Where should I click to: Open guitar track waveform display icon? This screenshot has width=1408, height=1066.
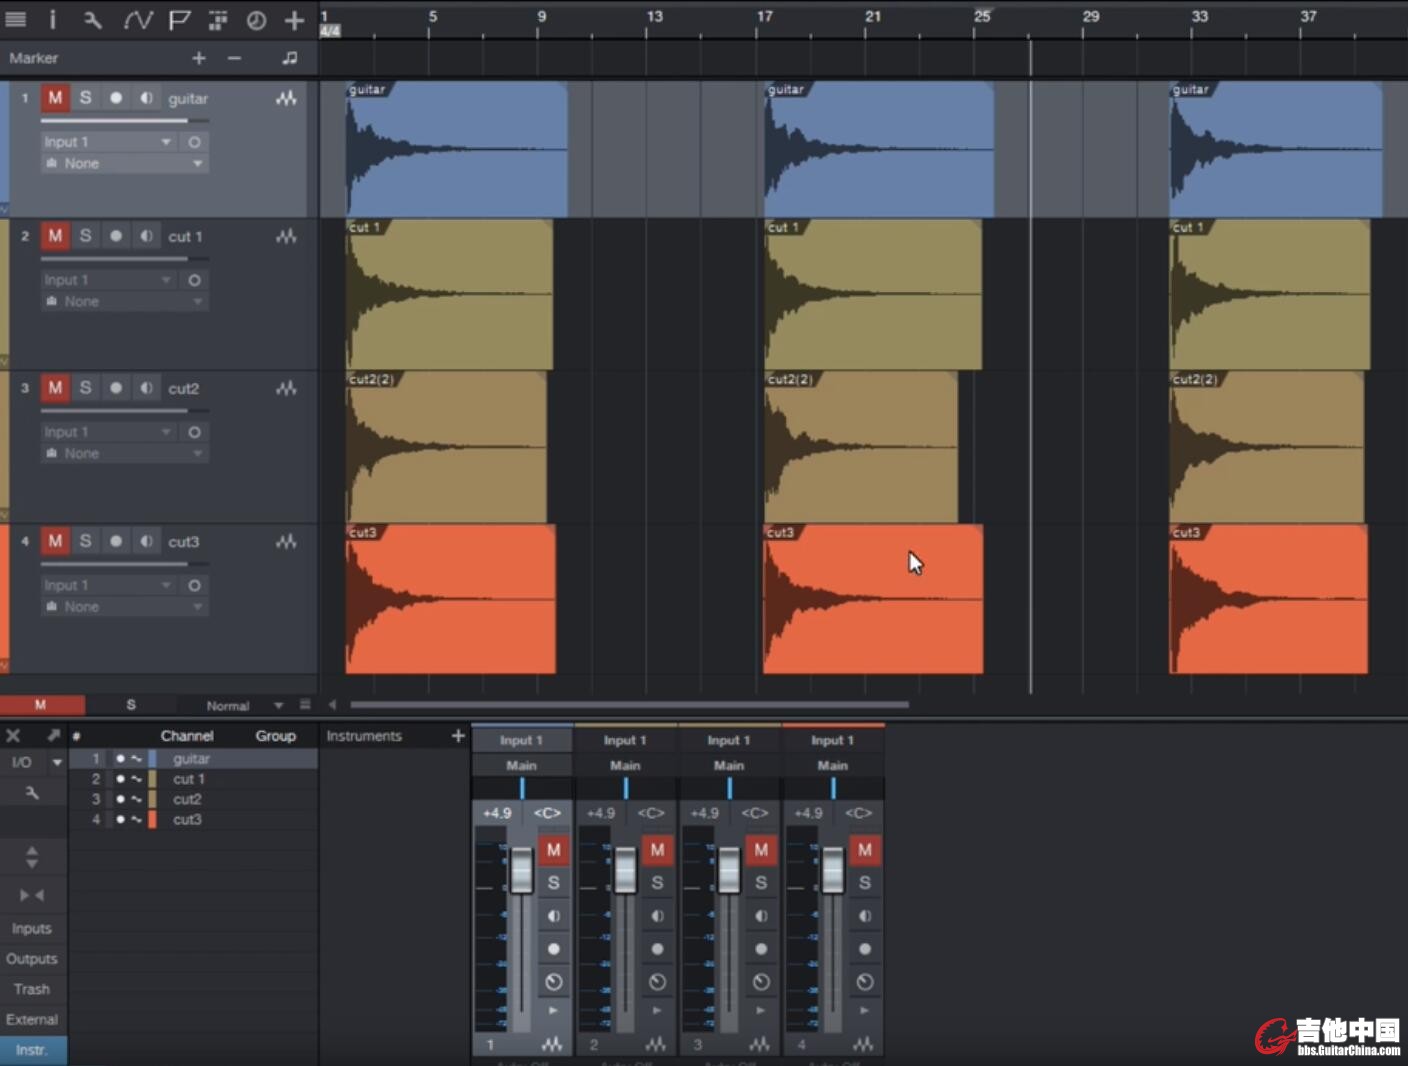click(287, 98)
